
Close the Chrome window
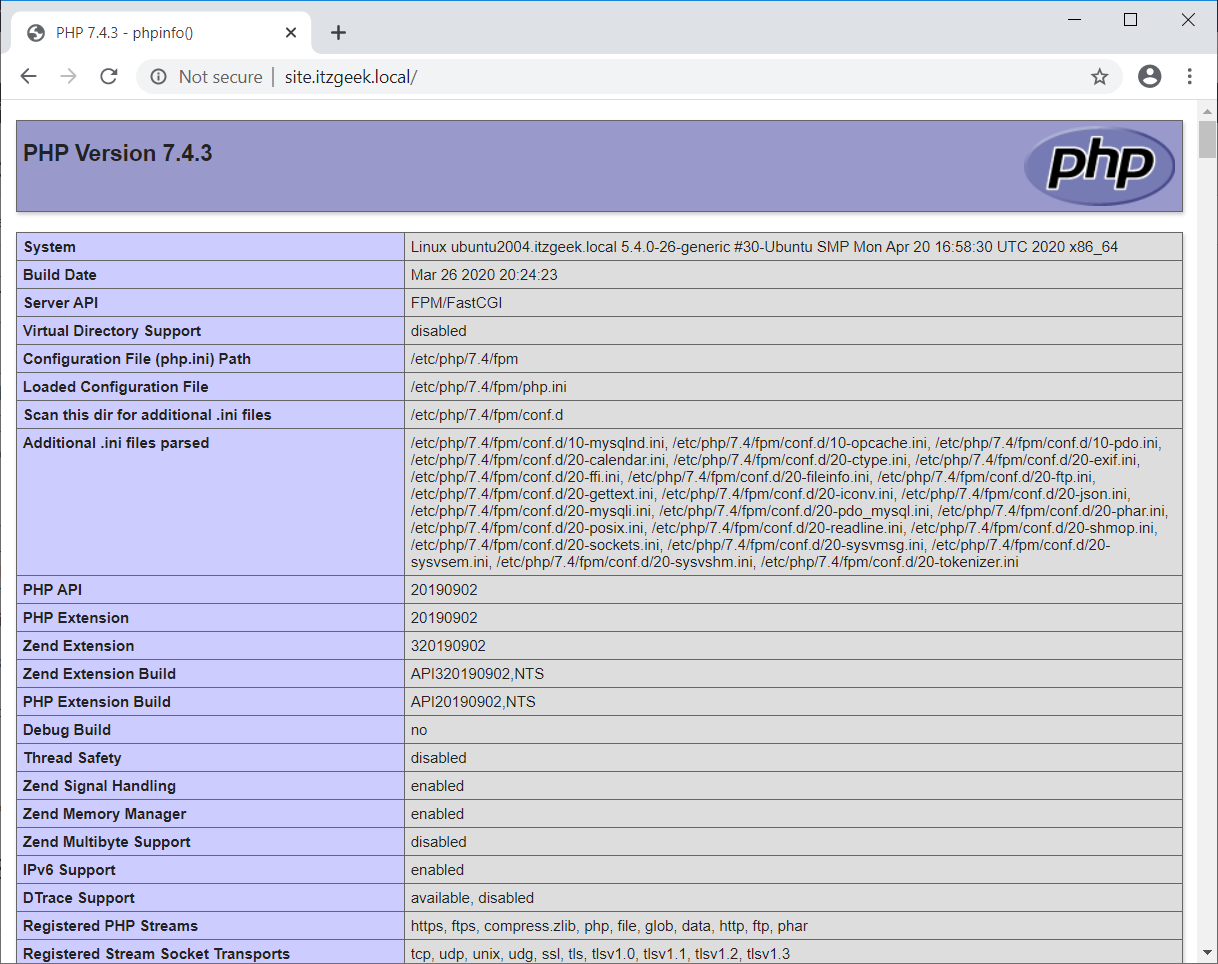pos(1188,19)
